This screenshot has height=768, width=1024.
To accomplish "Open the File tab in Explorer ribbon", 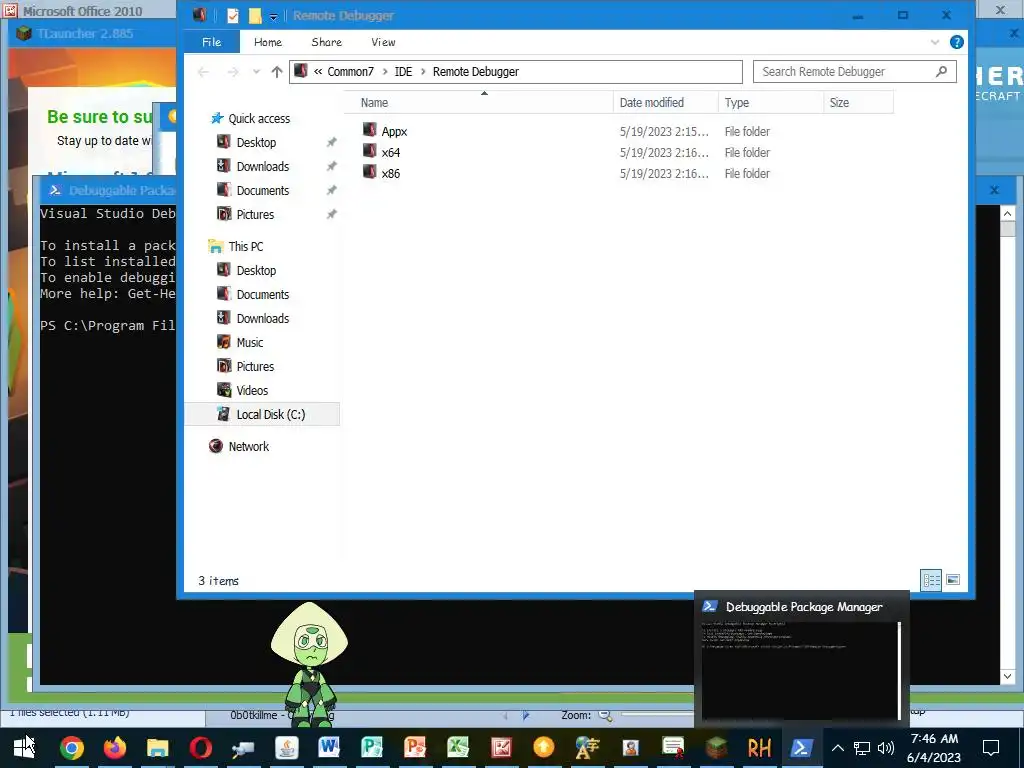I will pyautogui.click(x=212, y=42).
